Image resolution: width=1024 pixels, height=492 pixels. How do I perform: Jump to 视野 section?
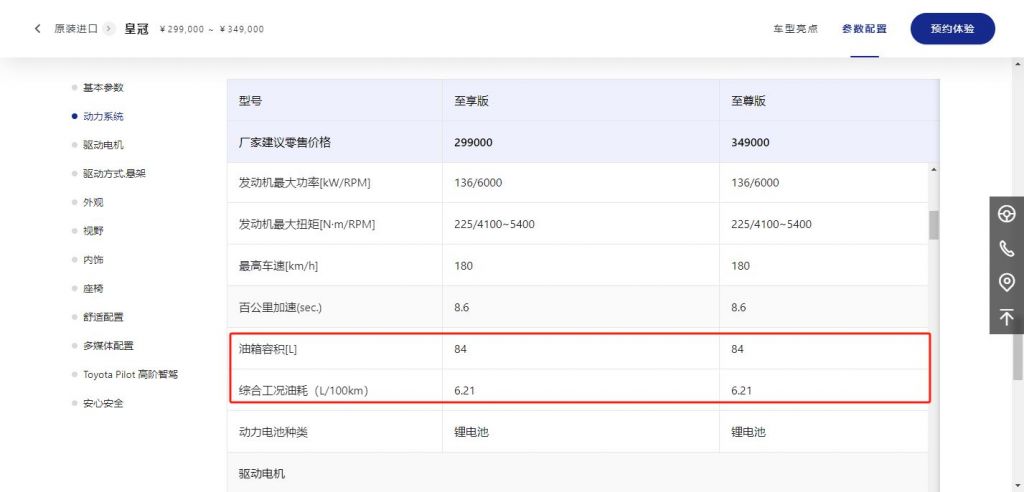pyautogui.click(x=93, y=231)
